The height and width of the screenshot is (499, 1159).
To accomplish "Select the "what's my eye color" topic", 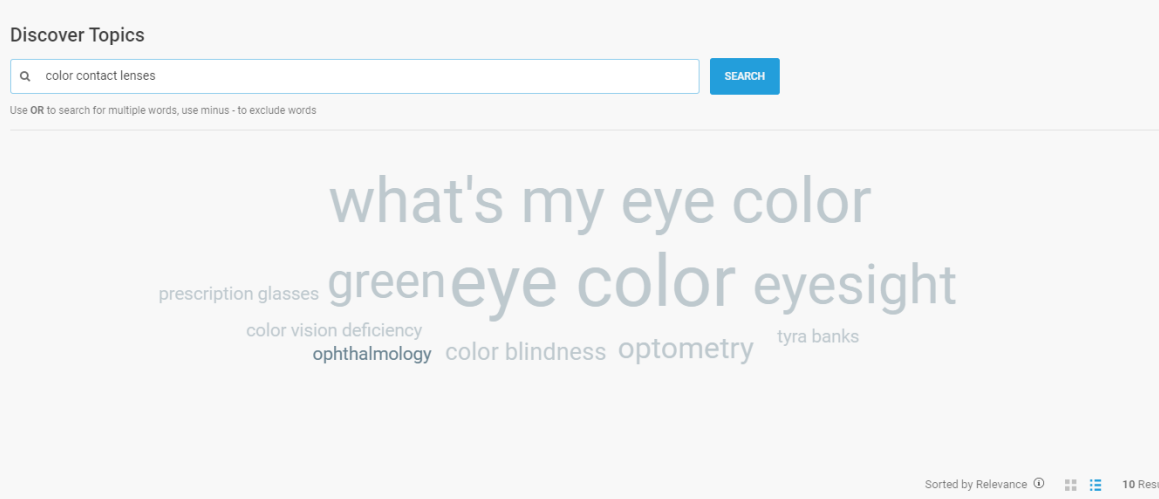I will pyautogui.click(x=600, y=202).
